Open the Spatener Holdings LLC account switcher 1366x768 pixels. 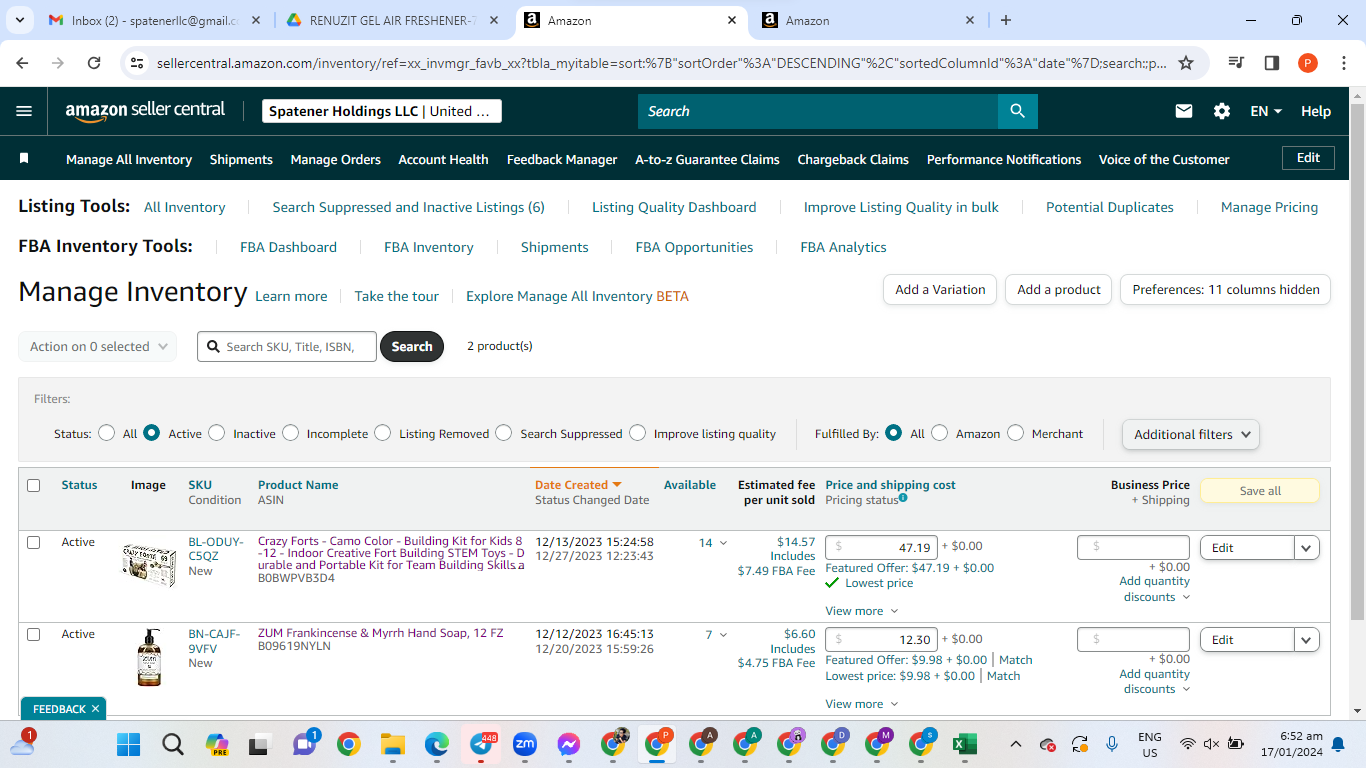click(x=382, y=111)
